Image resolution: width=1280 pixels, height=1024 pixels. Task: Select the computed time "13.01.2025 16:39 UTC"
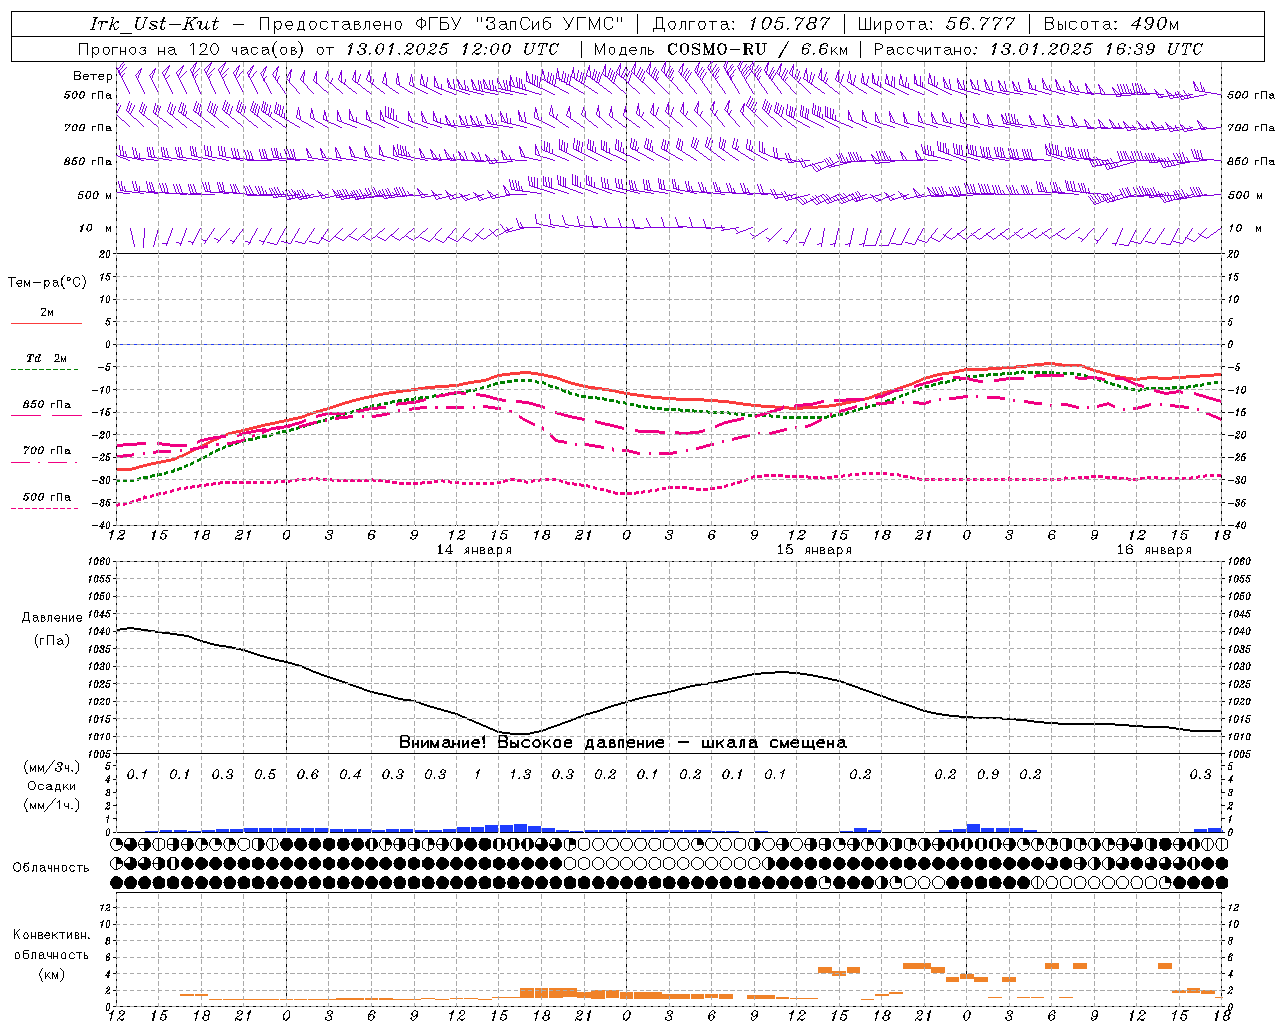(1096, 49)
